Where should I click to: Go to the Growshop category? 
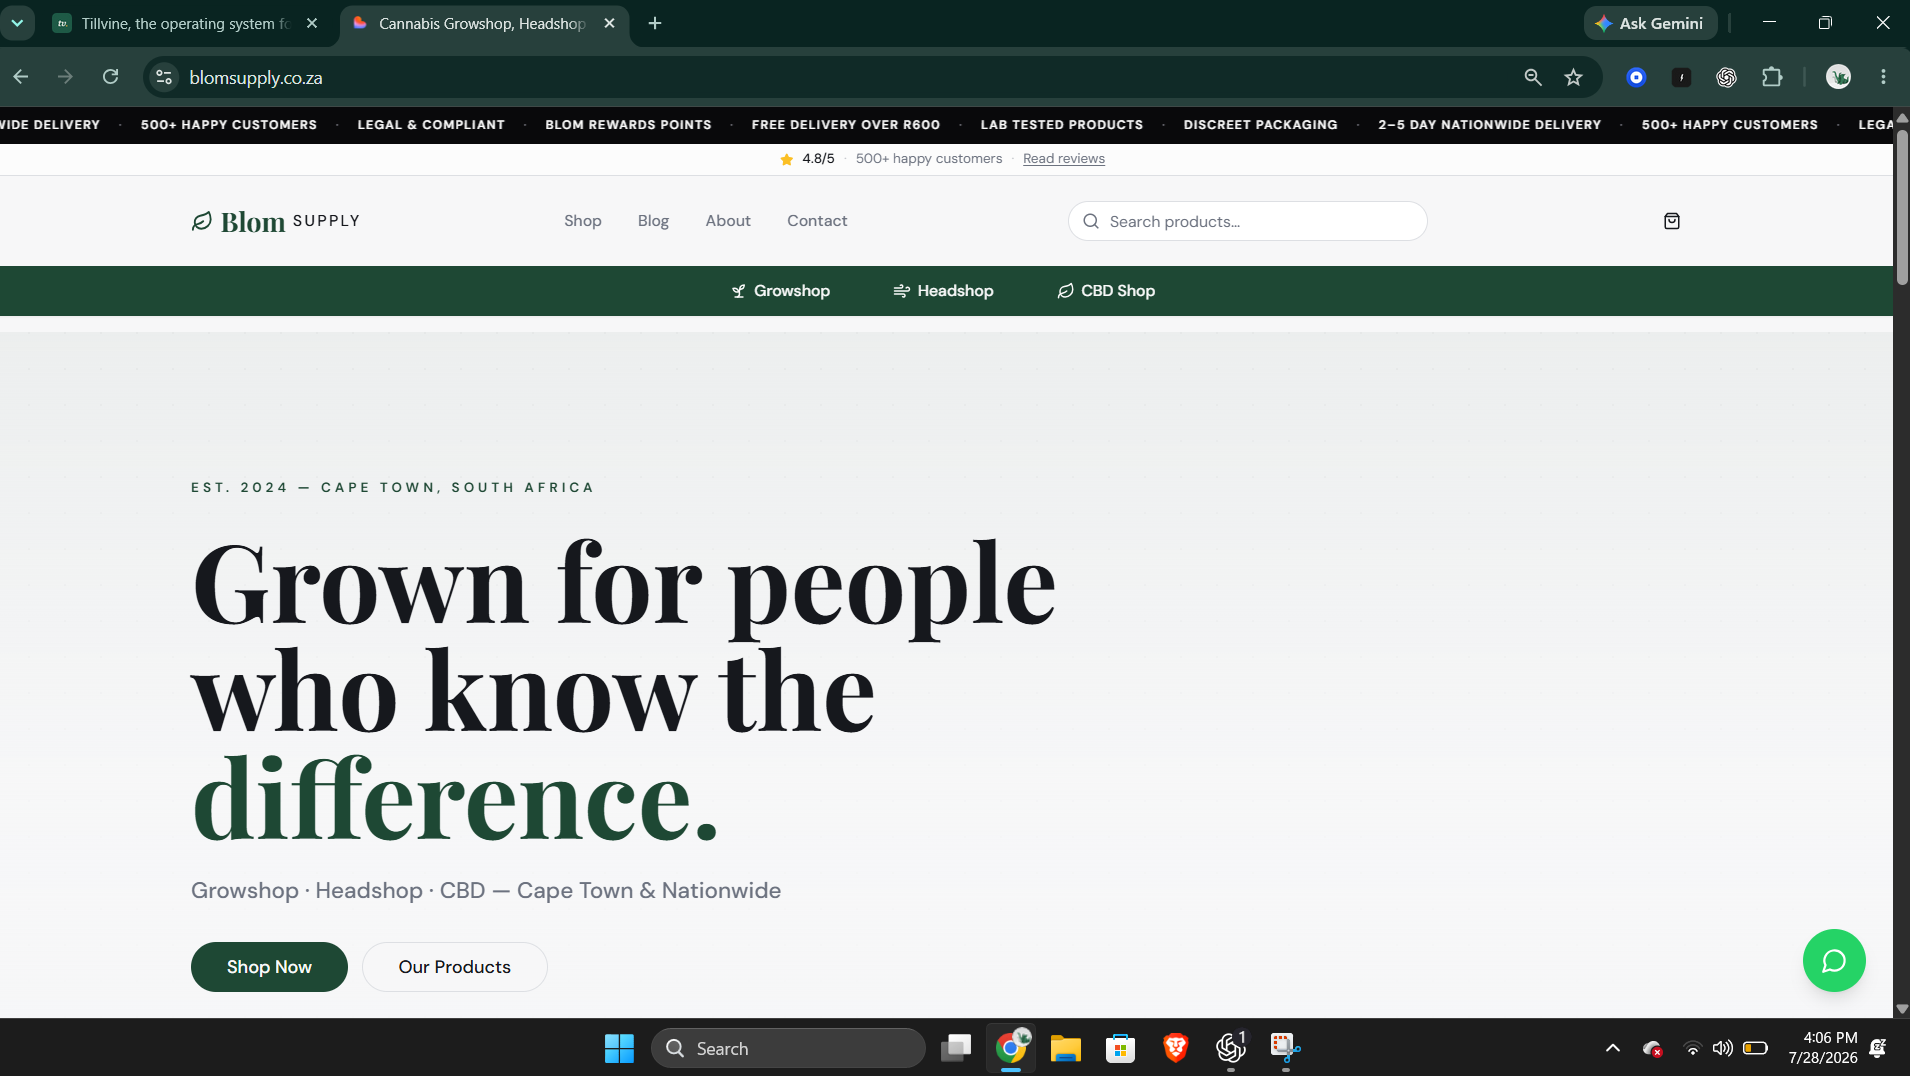click(x=781, y=291)
